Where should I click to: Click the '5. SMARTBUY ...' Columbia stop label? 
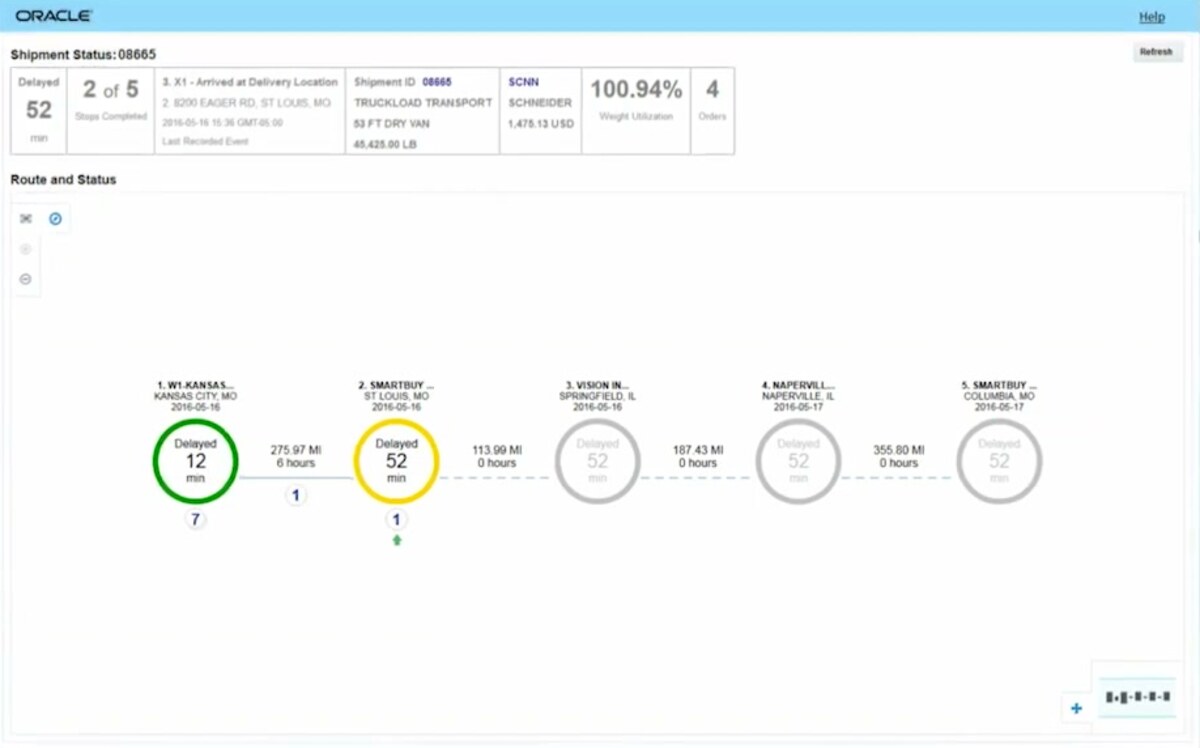(1000, 385)
